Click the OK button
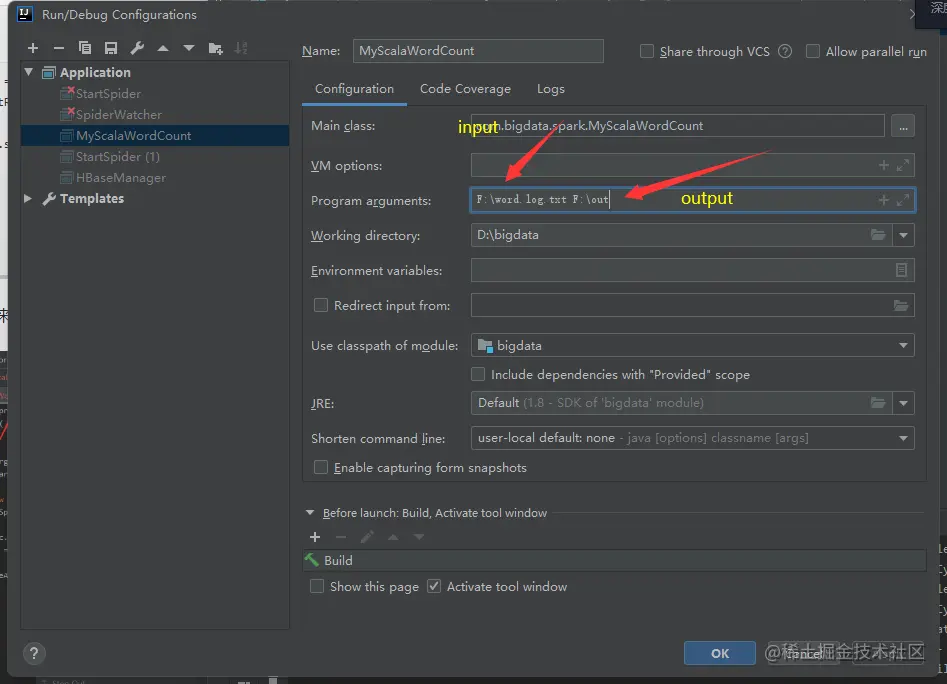 coord(719,653)
